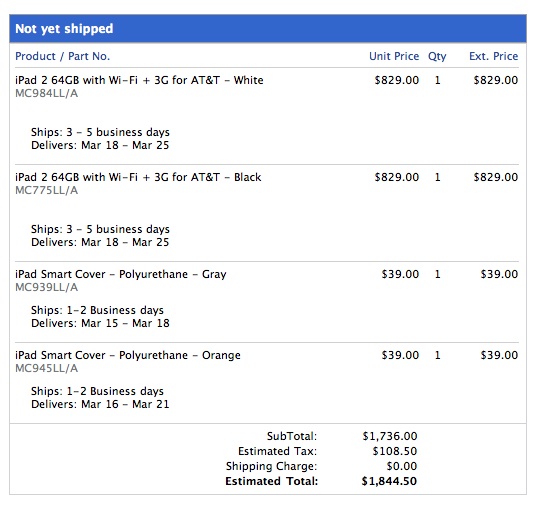Screen dimensions: 557x531
Task: Open iPad Smart Cover Polyurethane Orange item
Action: click(x=128, y=356)
